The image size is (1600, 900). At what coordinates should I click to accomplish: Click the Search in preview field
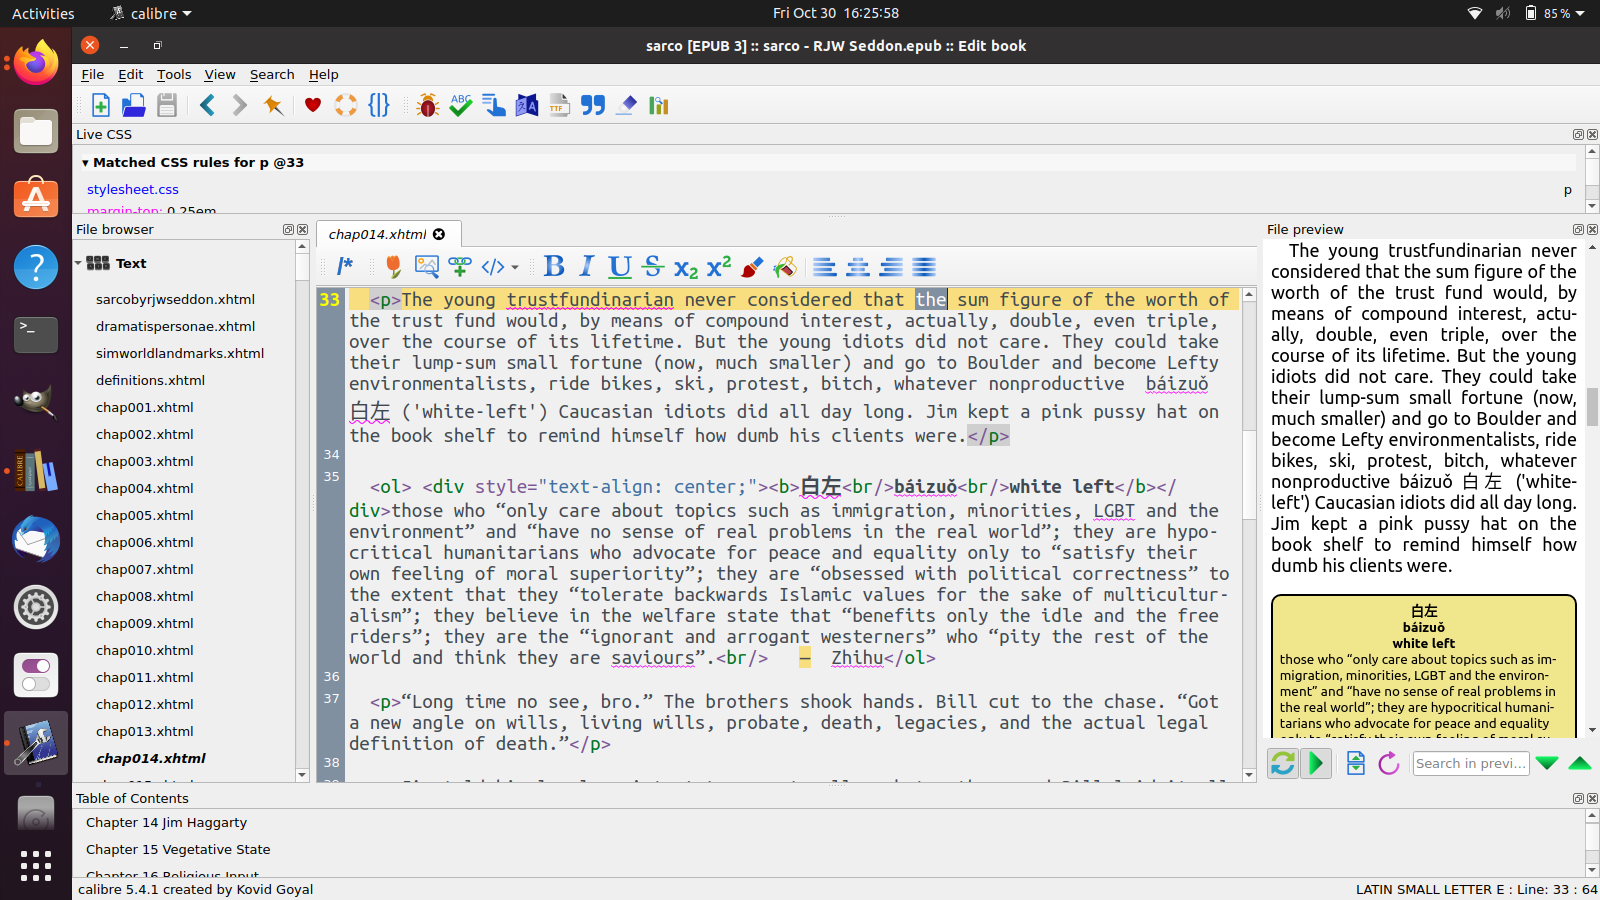(x=1470, y=763)
